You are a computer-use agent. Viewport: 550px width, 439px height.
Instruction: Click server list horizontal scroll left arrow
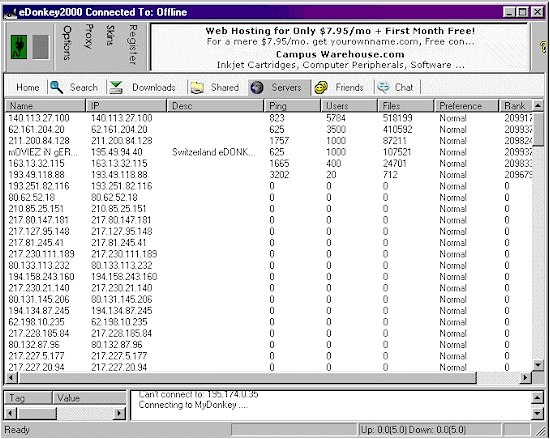11,378
